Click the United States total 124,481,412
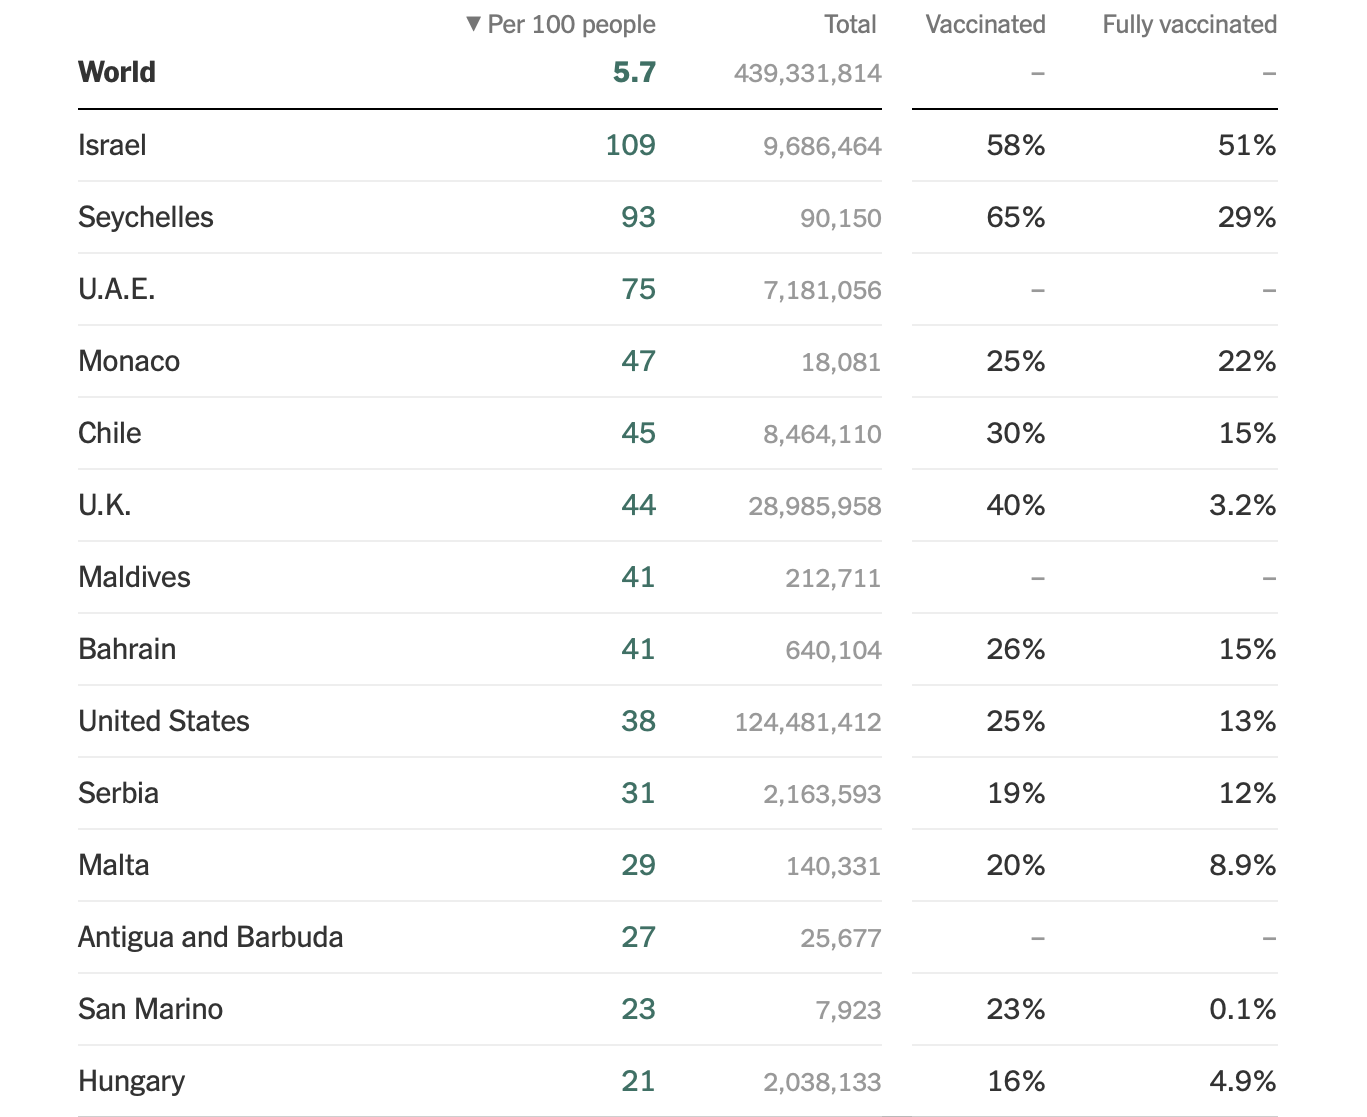1367x1117 pixels. [x=808, y=722]
